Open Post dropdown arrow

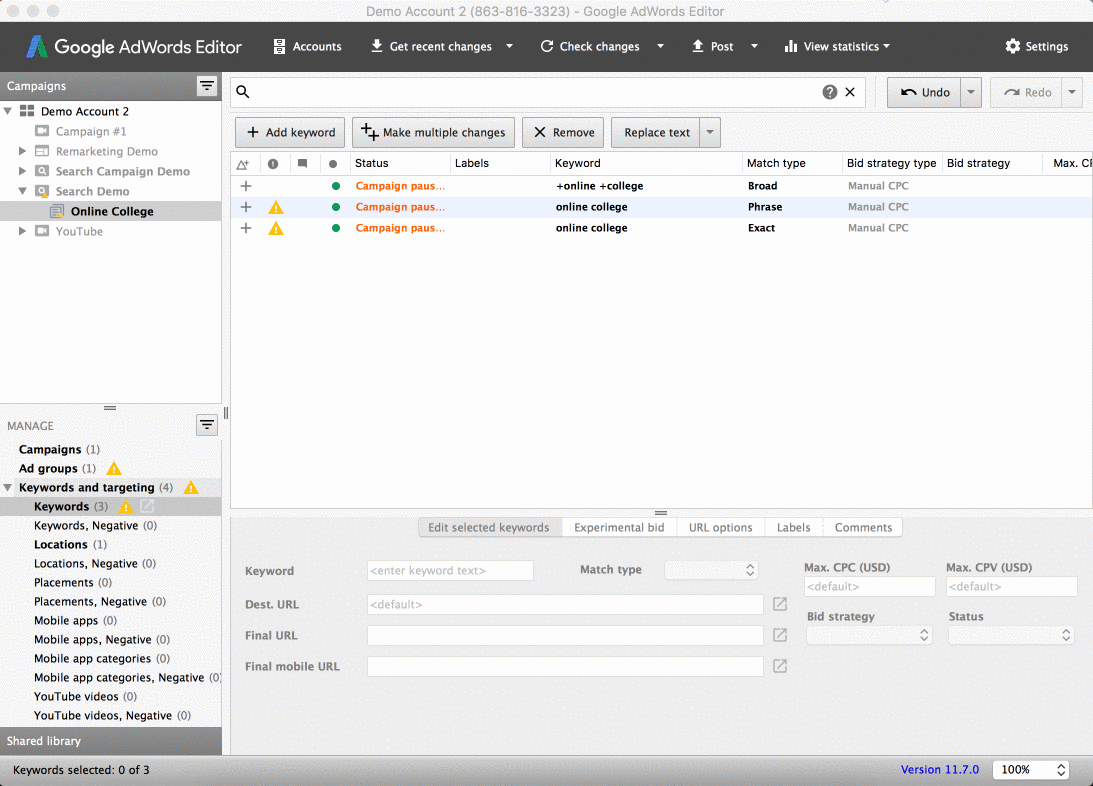[x=754, y=47]
